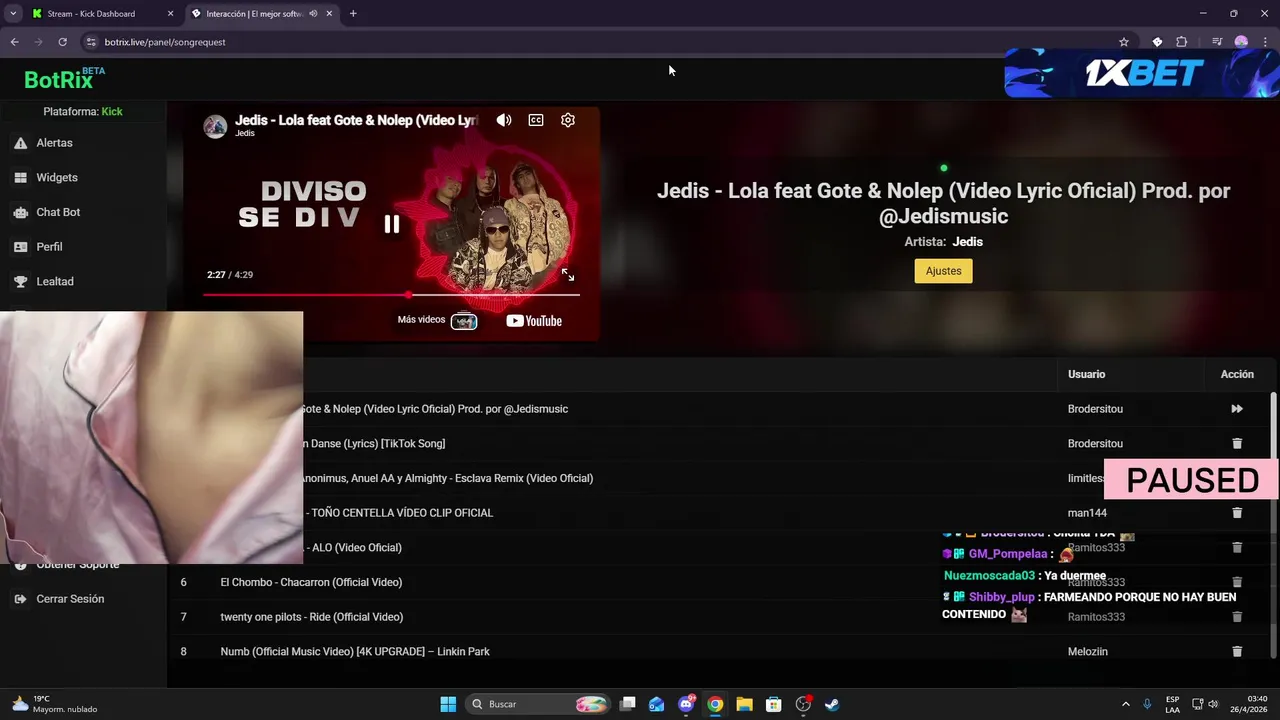
Task: Close the Interacción tab
Action: [x=330, y=14]
